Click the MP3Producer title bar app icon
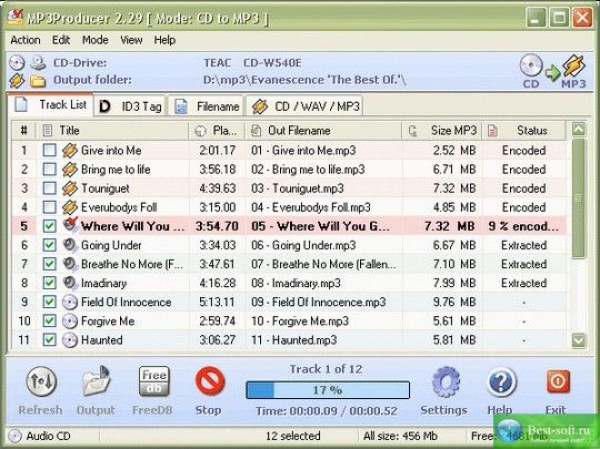Image resolution: width=600 pixels, height=449 pixels. [x=15, y=17]
